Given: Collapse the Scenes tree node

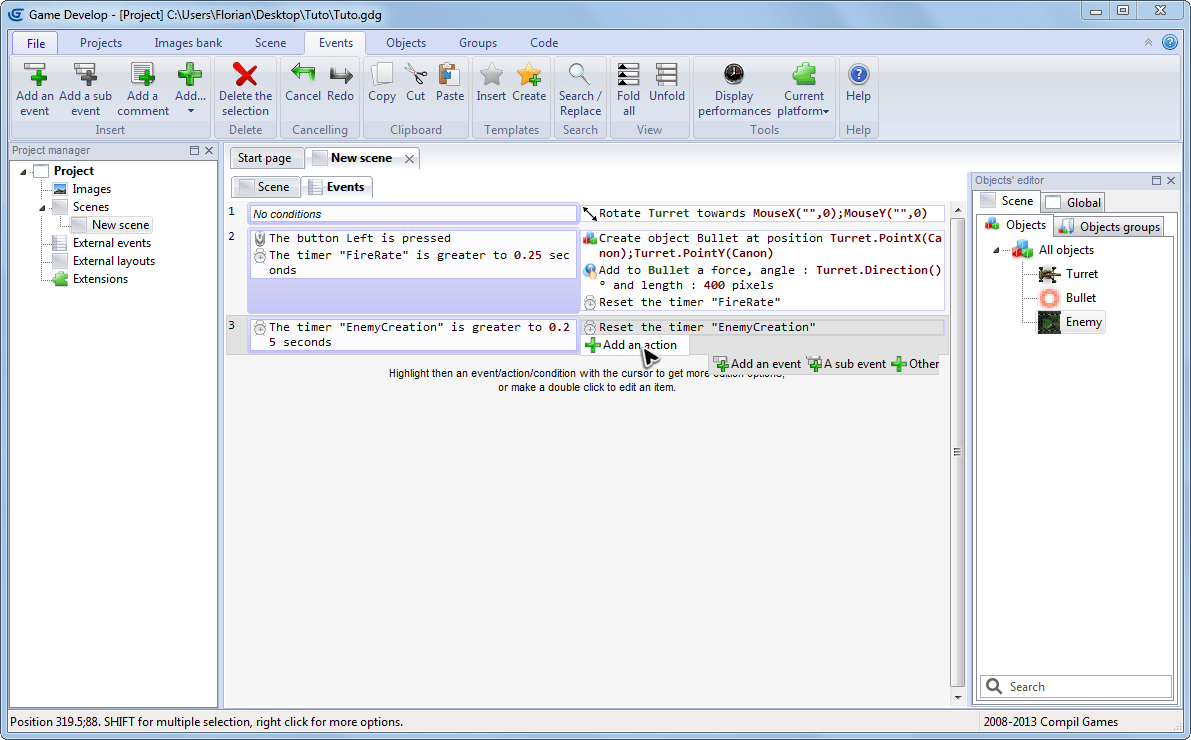Looking at the screenshot, I should coord(43,208).
